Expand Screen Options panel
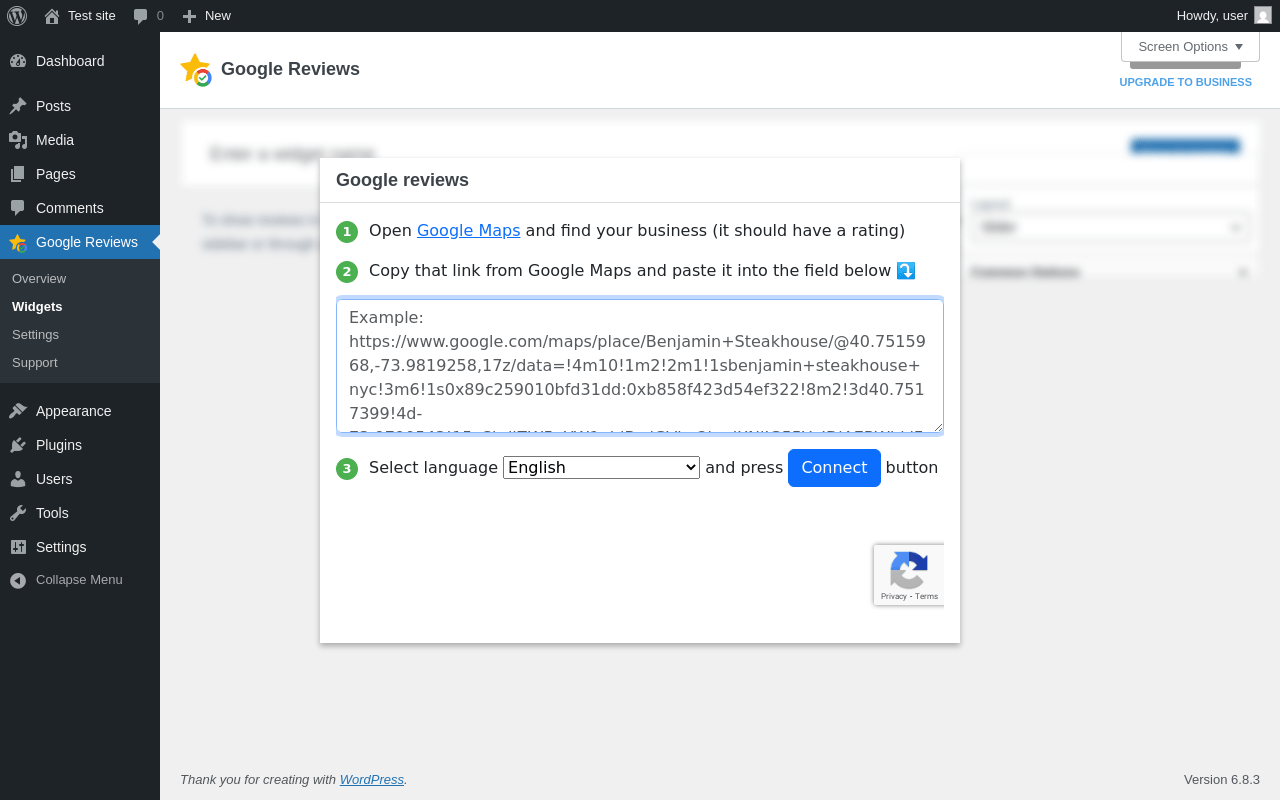This screenshot has height=800, width=1280. coord(1190,46)
